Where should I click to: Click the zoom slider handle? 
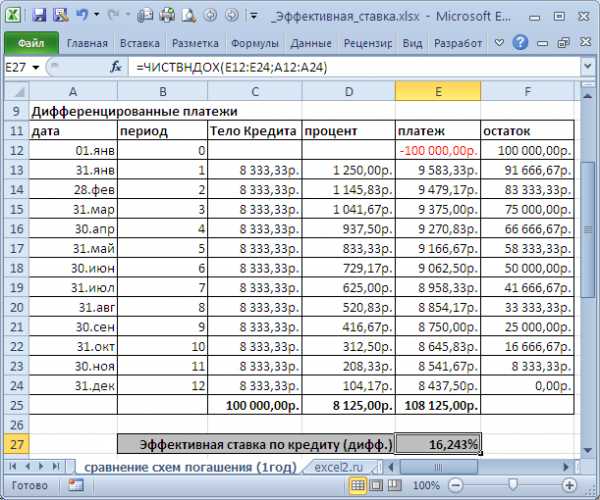click(512, 485)
